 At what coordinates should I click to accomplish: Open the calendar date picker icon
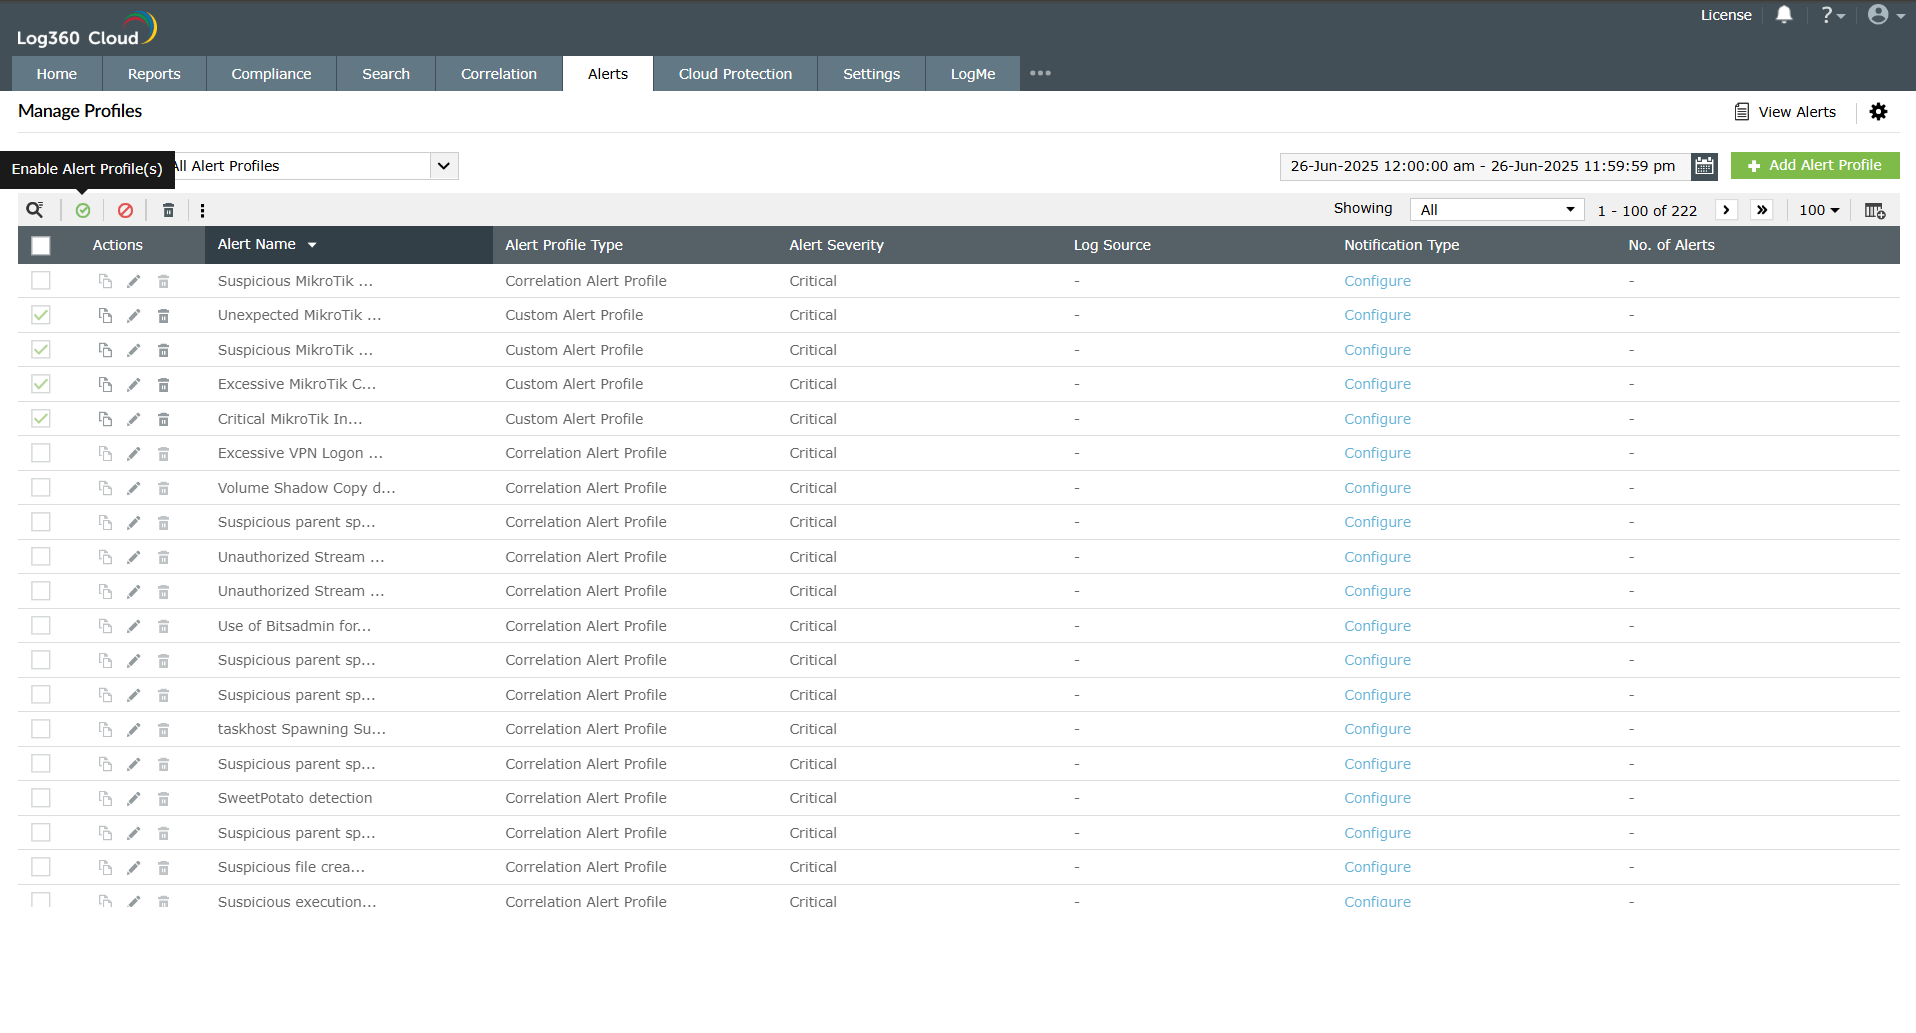coord(1704,166)
